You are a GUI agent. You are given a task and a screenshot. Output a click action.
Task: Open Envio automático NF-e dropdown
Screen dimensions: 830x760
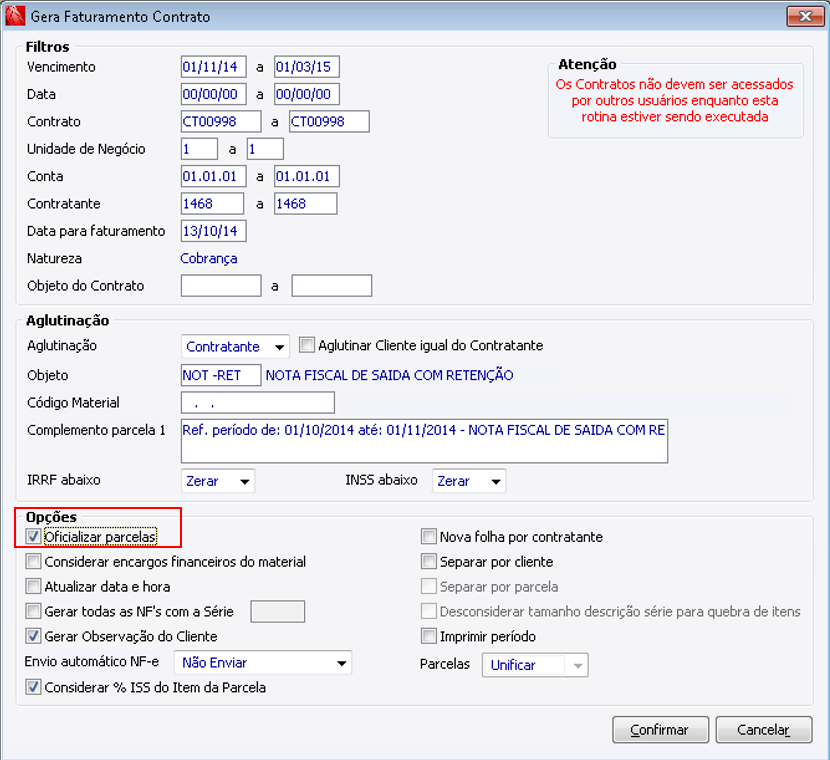click(x=263, y=663)
